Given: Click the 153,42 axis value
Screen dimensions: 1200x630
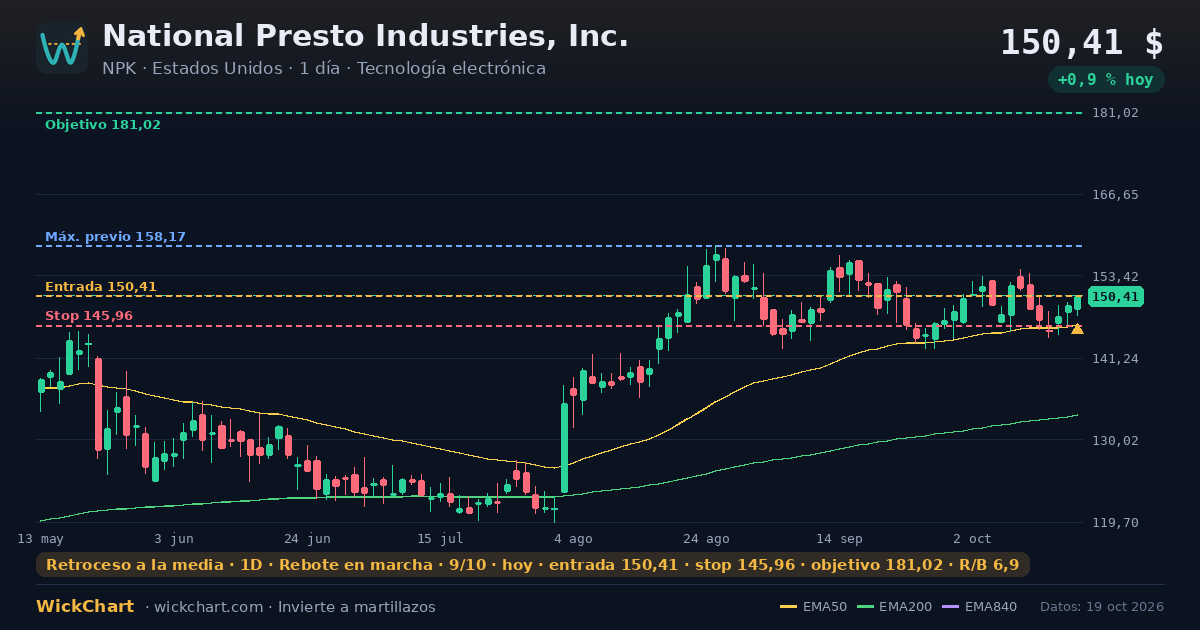Looking at the screenshot, I should point(1117,277).
